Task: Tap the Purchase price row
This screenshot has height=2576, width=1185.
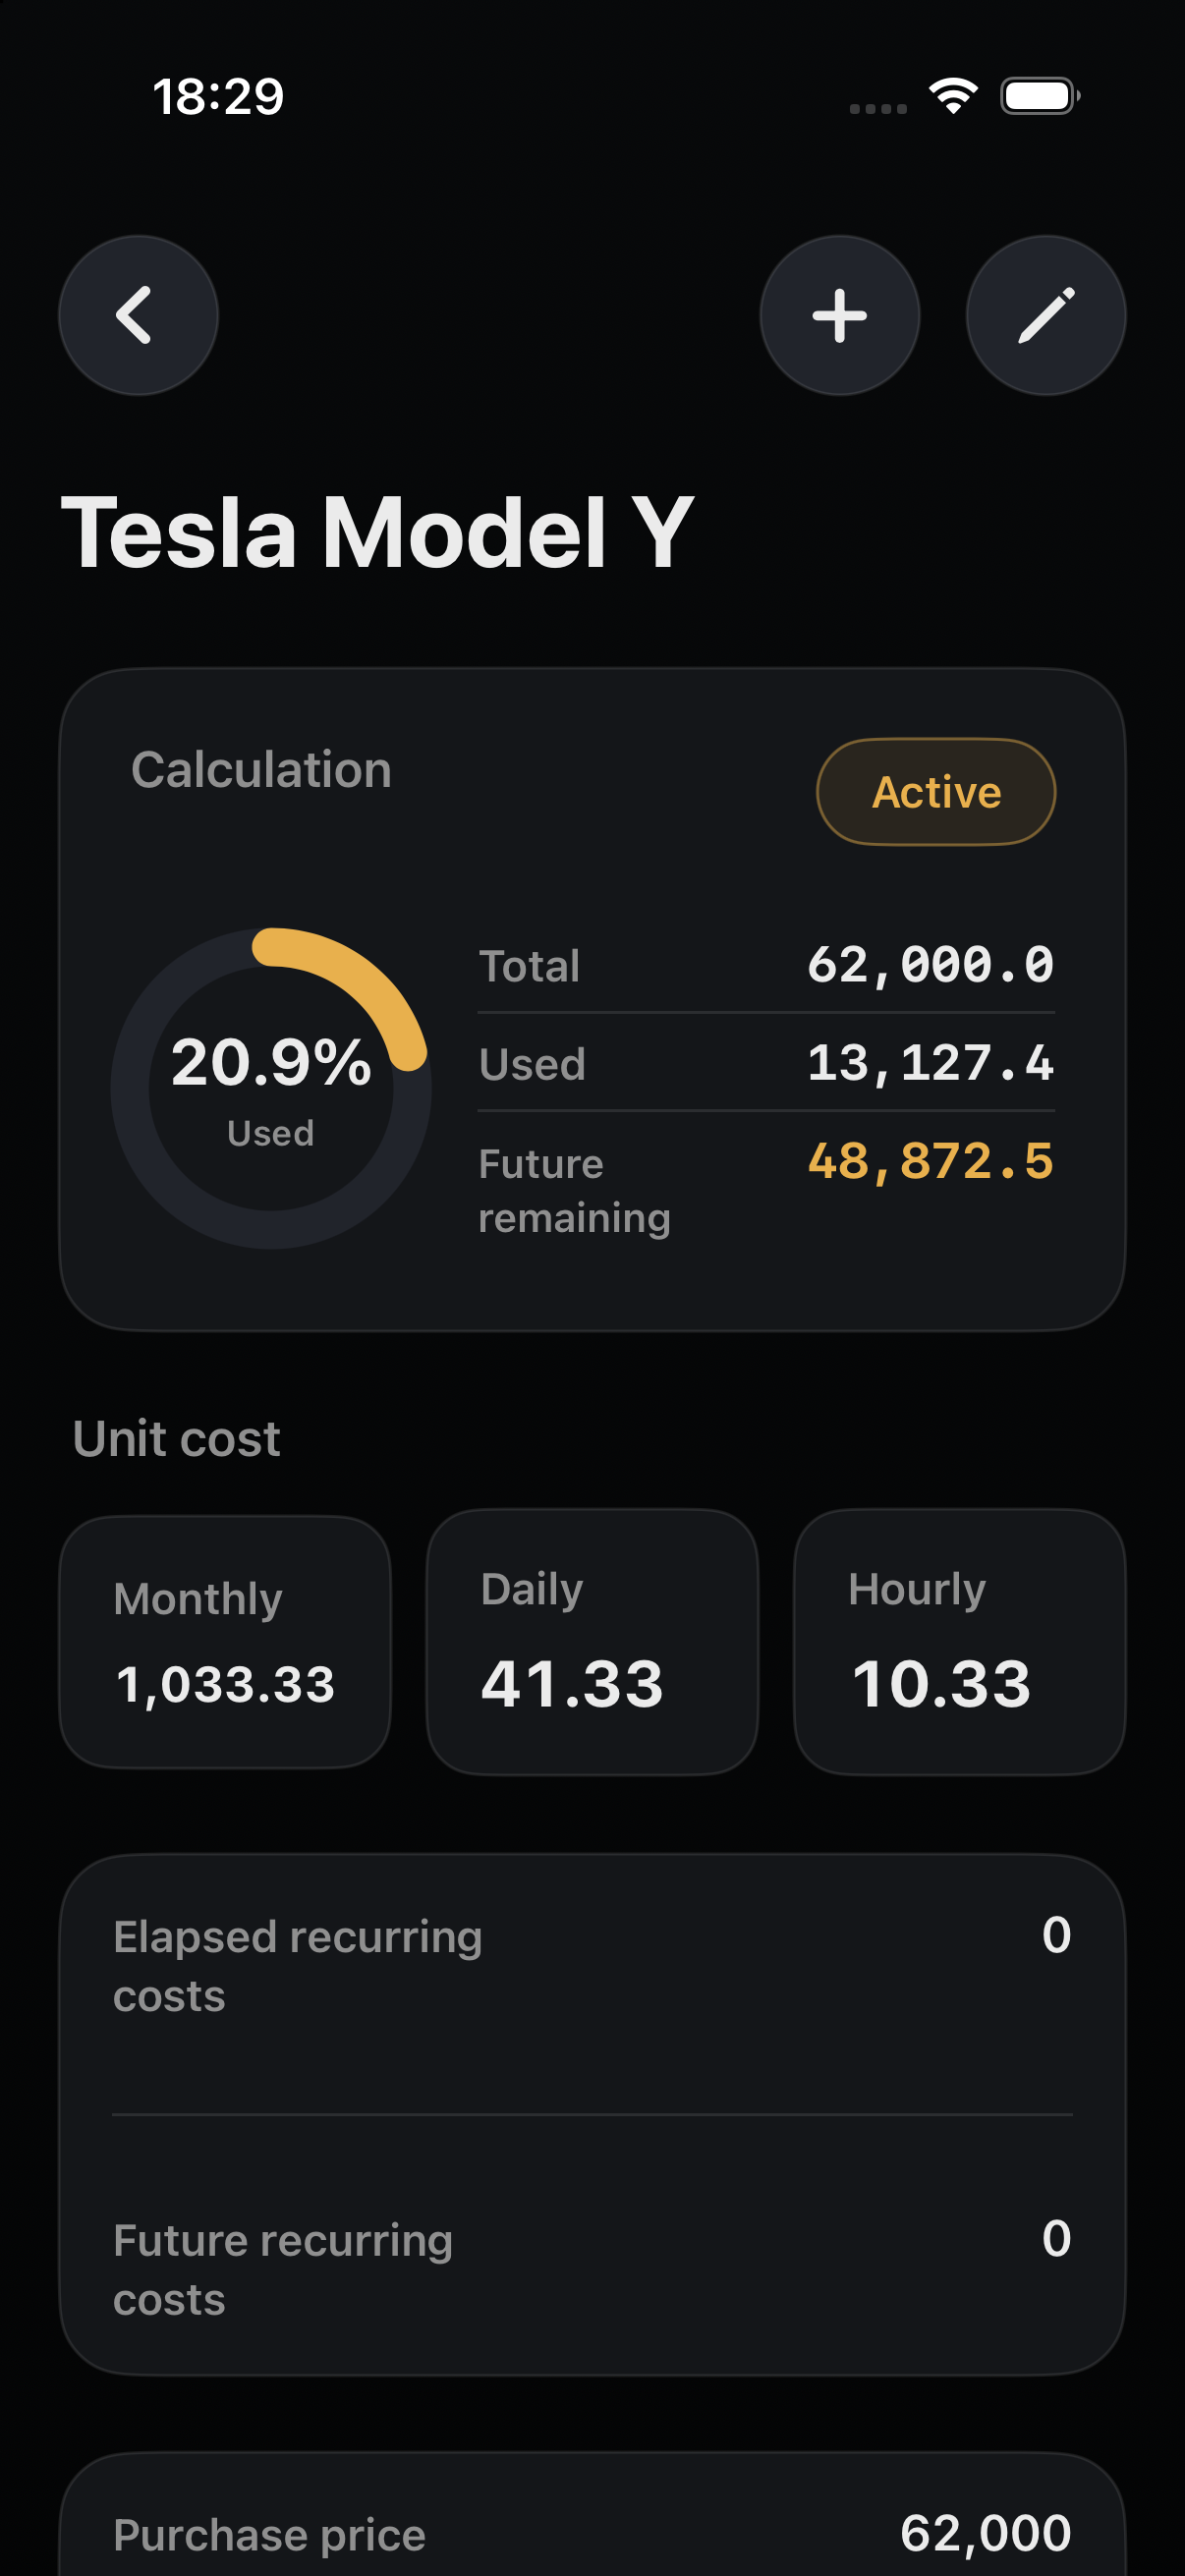Action: pos(592,2534)
